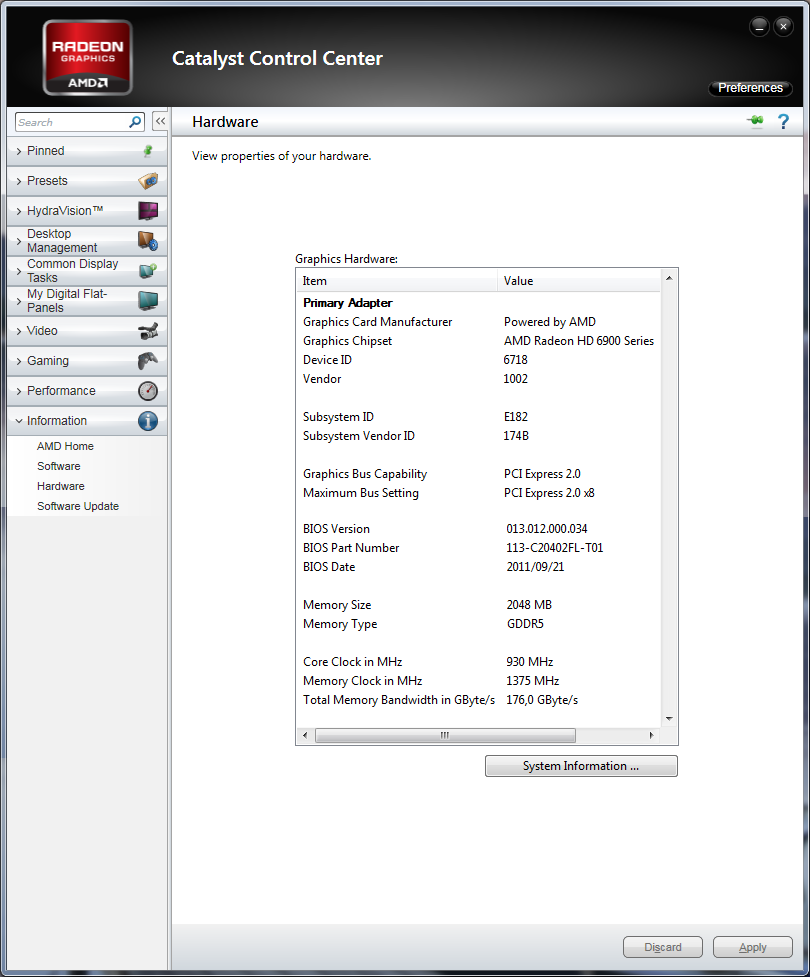Click the hardware list scroll-down arrow

pyautogui.click(x=669, y=718)
